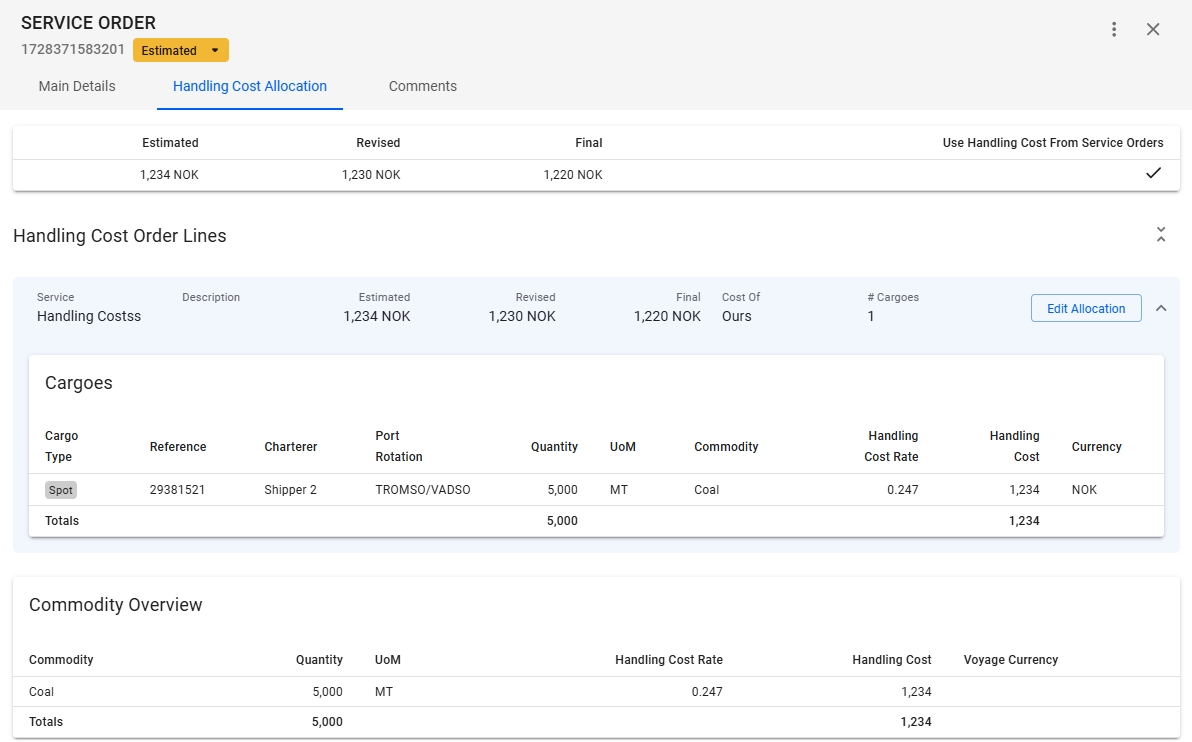Close the Service Order panel
The image size is (1192, 742).
pos(1153,29)
